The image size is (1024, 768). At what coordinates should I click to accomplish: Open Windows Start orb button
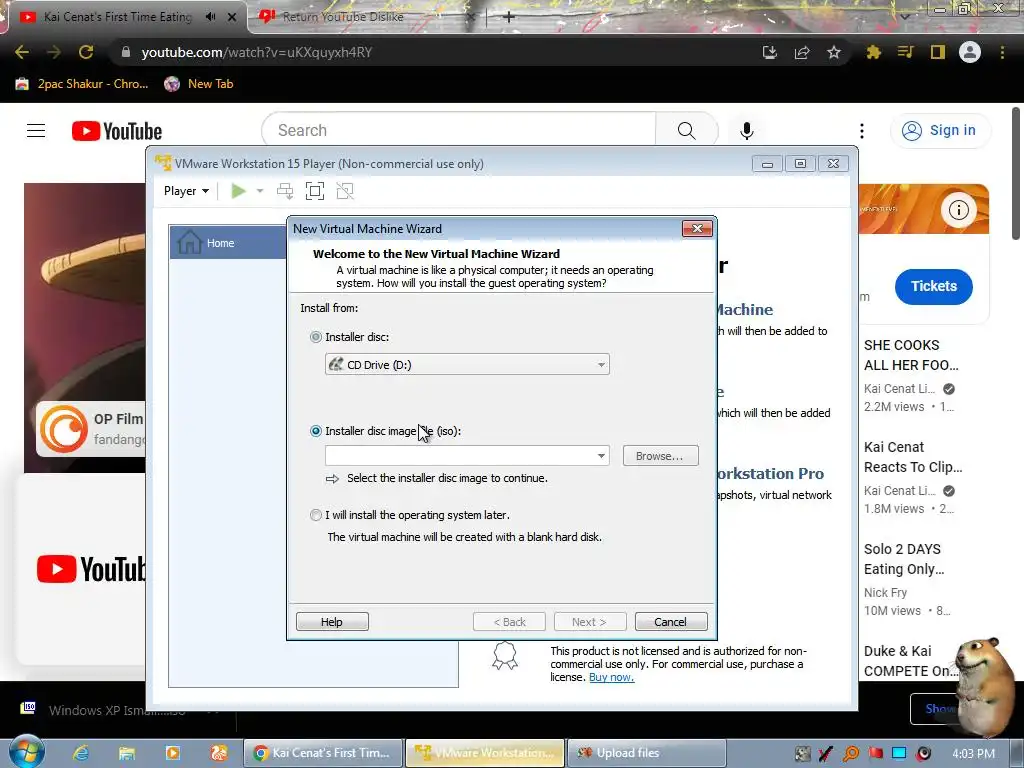coord(27,752)
